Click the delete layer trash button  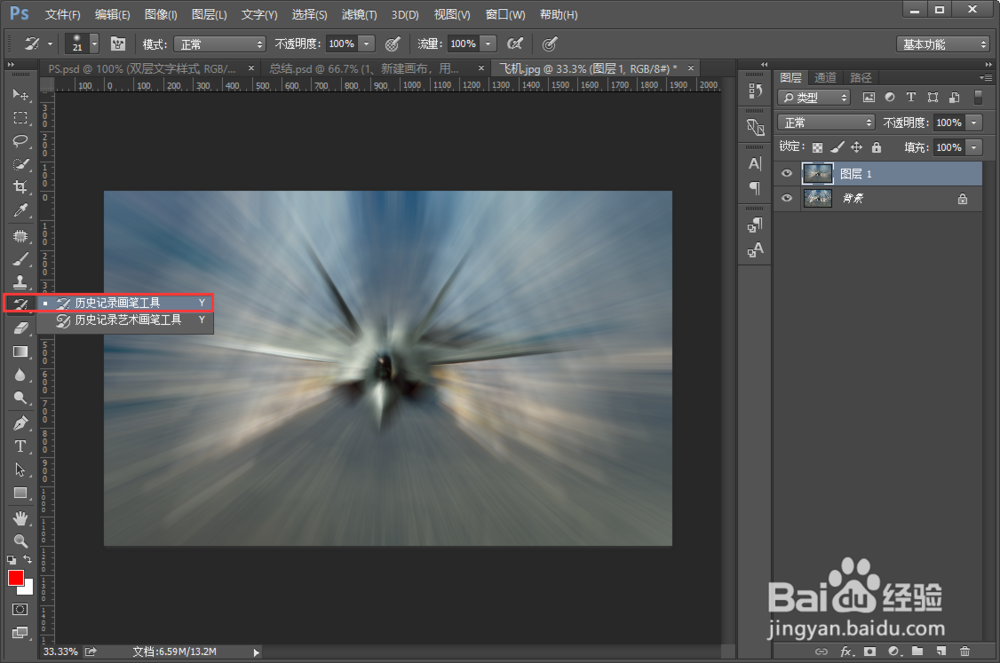[964, 651]
